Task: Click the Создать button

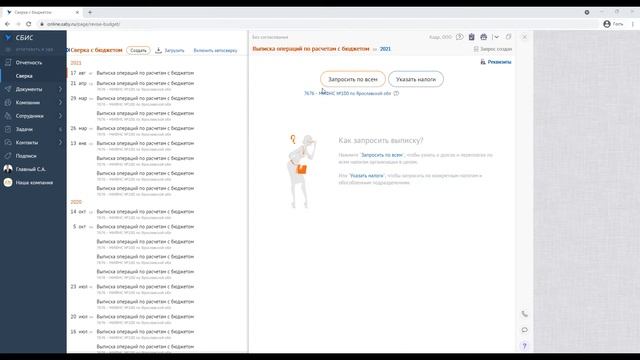Action: 138,50
